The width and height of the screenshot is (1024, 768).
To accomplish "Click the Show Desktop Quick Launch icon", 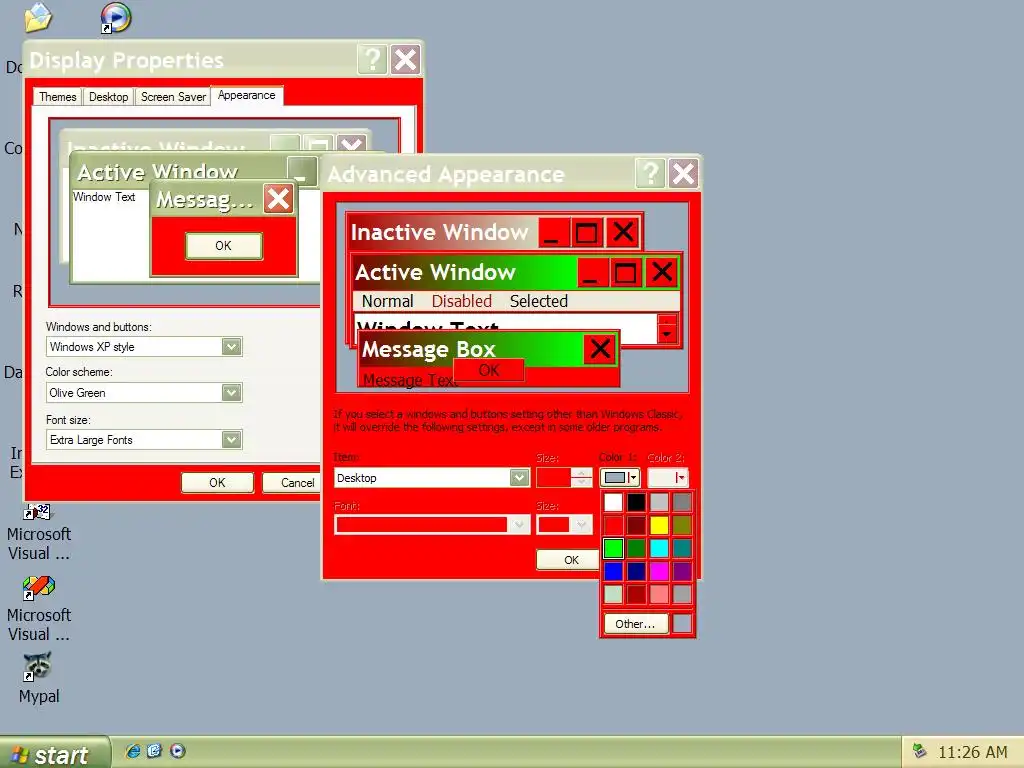I will pyautogui.click(x=154, y=751).
